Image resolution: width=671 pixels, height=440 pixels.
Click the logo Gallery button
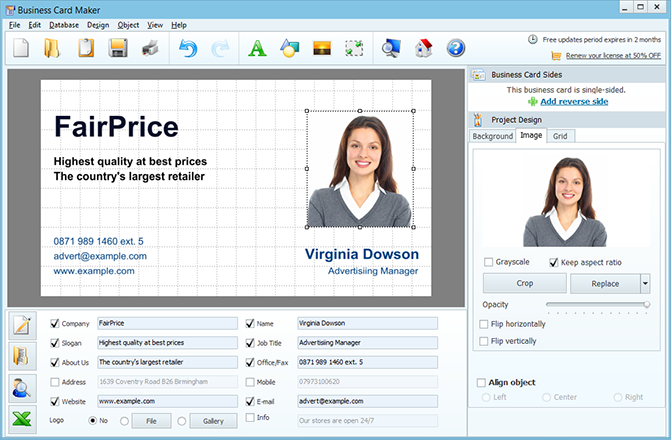click(x=213, y=421)
